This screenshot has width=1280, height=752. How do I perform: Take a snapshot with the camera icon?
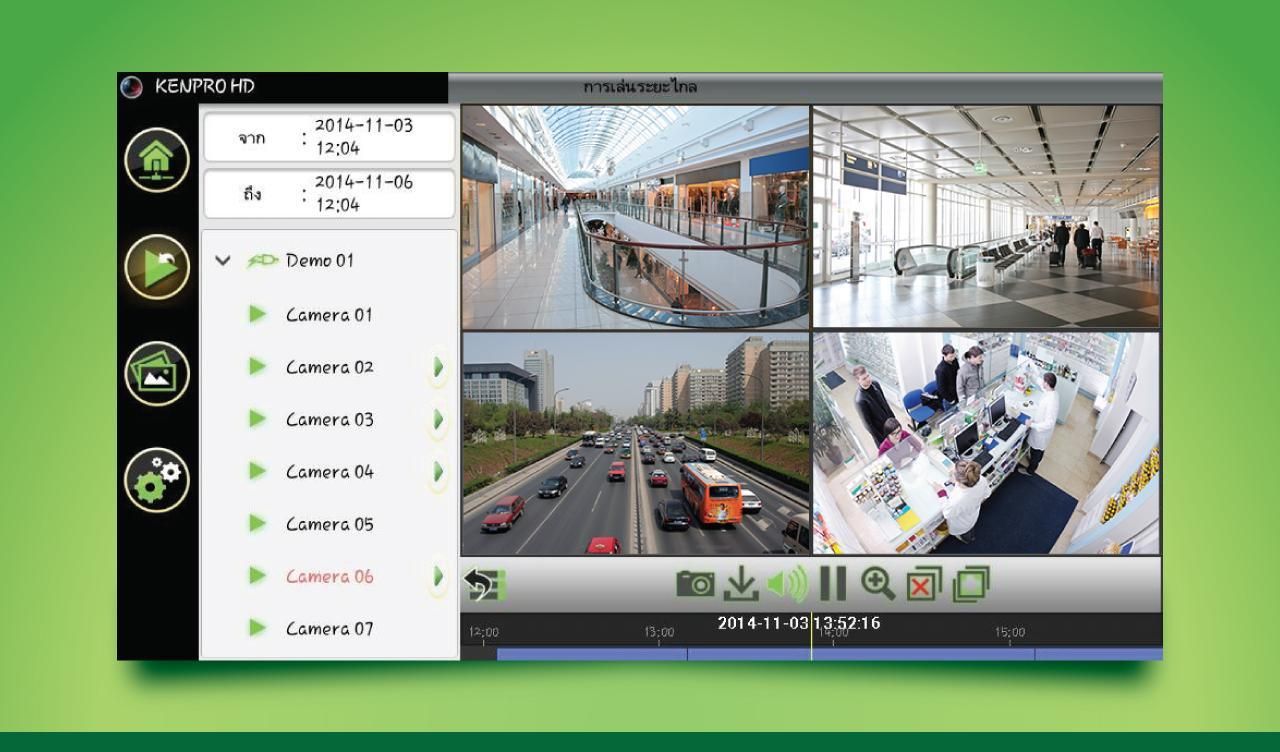point(695,584)
